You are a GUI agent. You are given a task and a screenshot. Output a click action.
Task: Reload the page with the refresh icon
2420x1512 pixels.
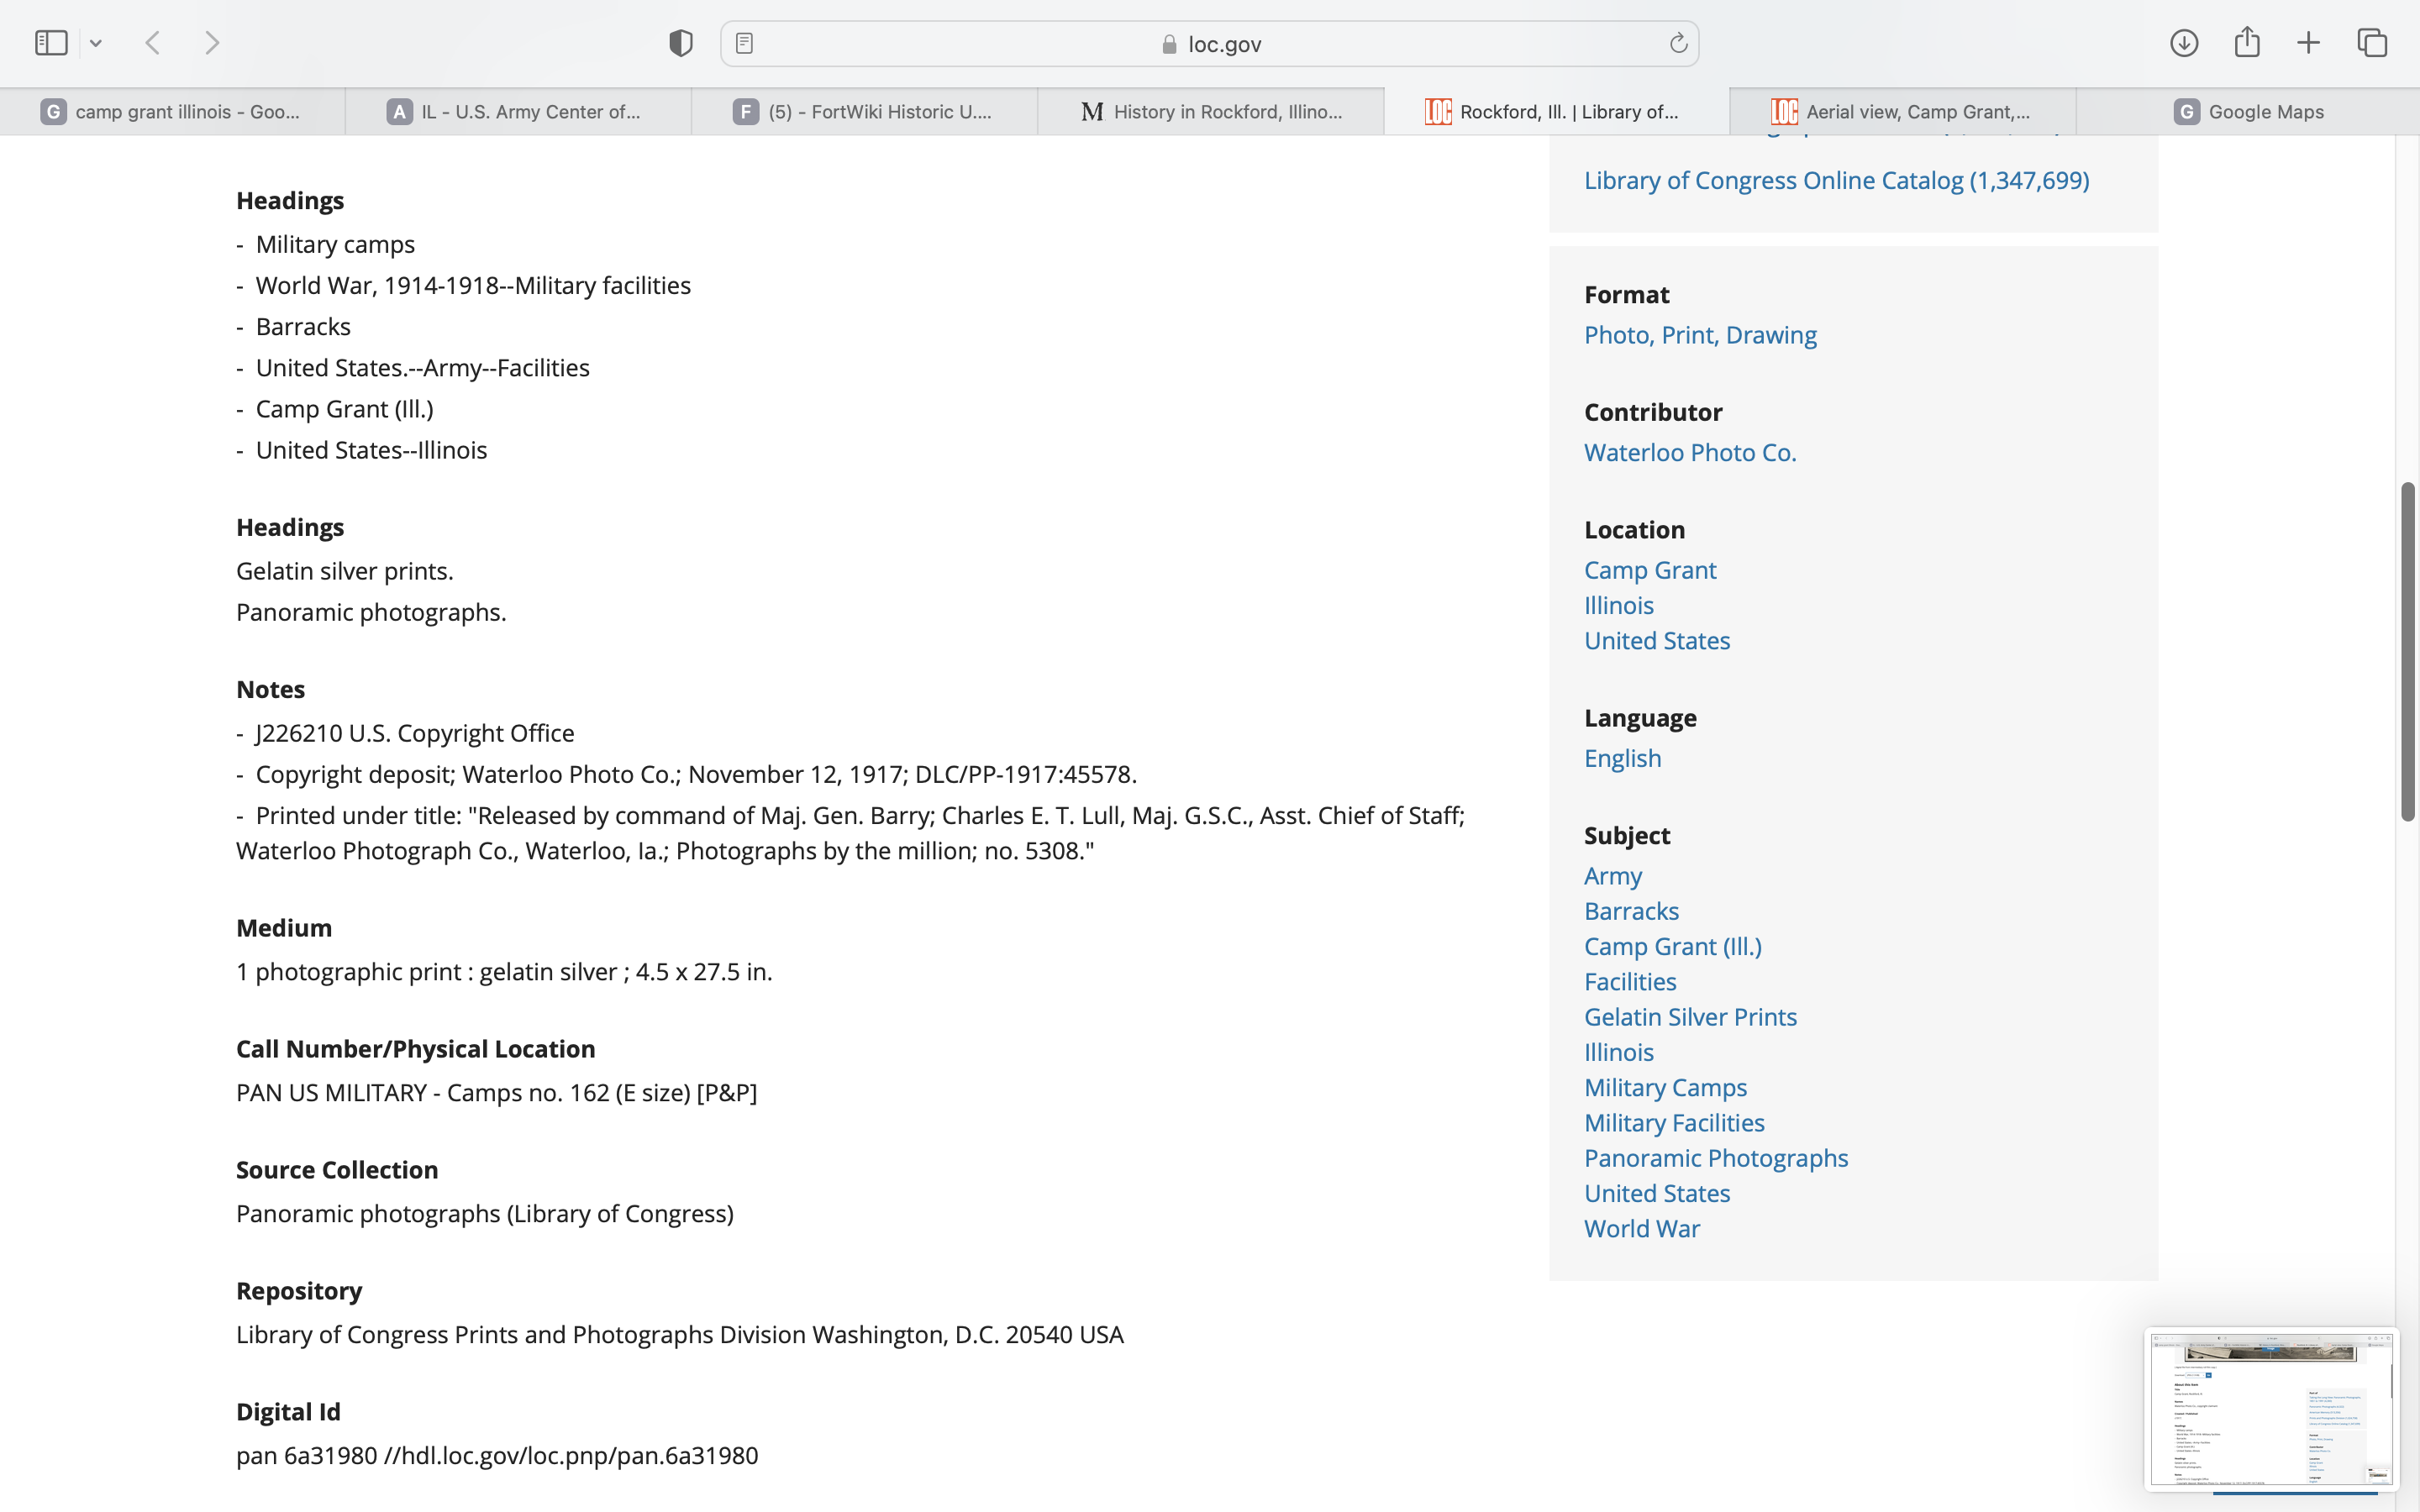tap(1678, 43)
